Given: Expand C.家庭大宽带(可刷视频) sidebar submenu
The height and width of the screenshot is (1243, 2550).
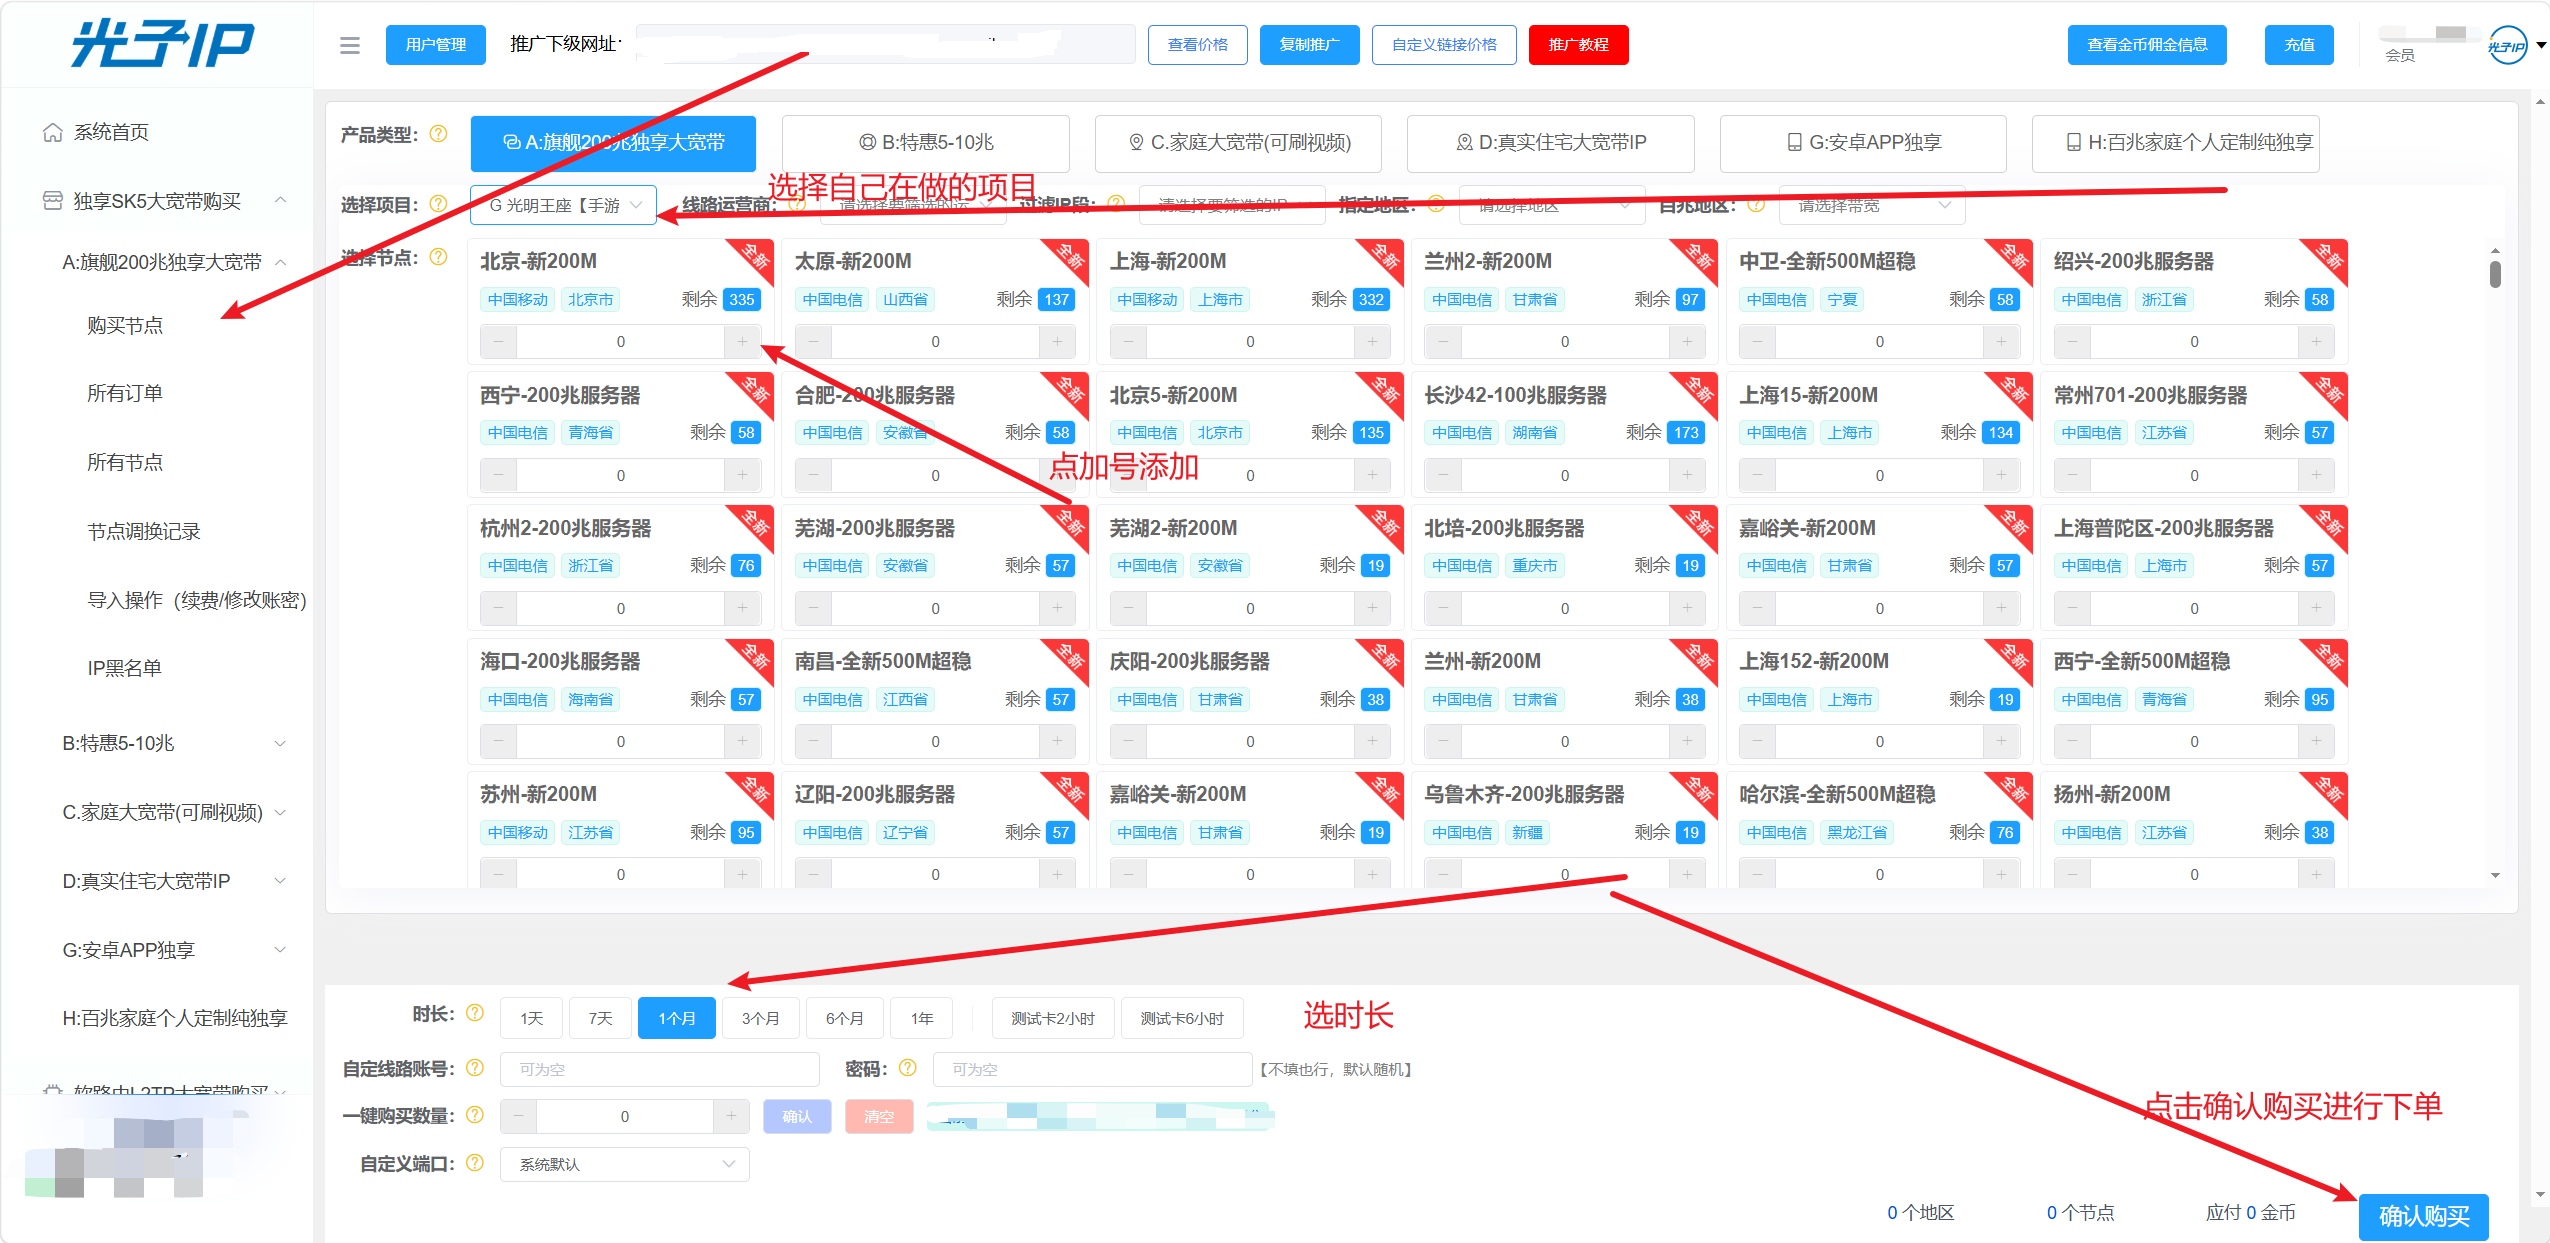Looking at the screenshot, I should click(281, 812).
